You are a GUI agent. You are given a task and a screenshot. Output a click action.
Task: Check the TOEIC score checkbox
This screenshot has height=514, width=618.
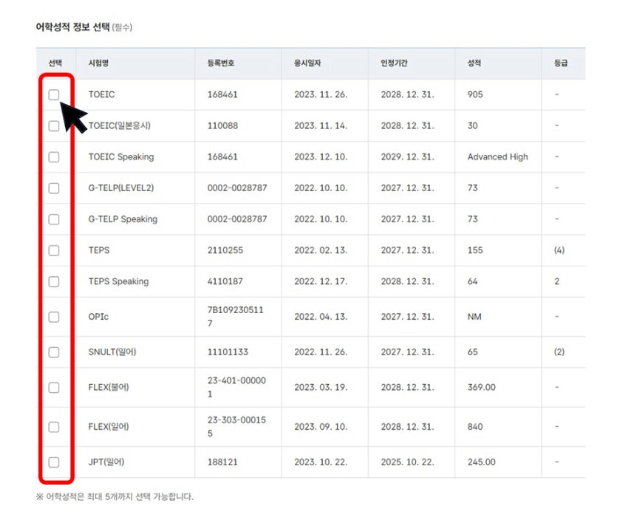(54, 95)
